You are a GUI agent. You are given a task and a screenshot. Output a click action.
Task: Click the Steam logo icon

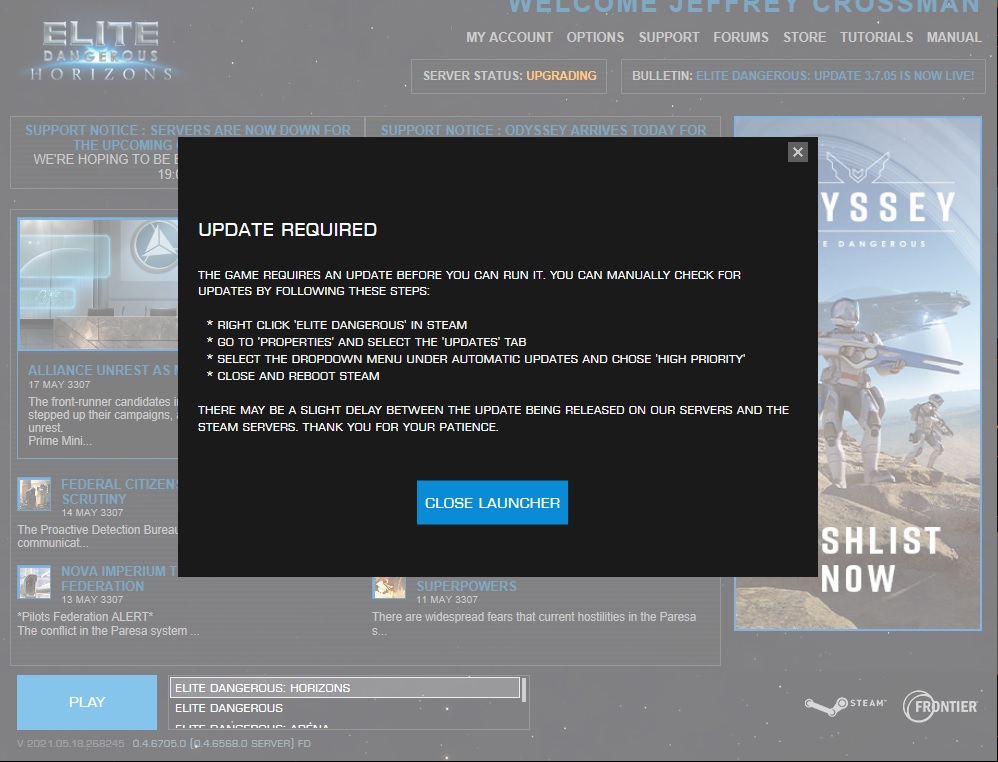(x=845, y=705)
